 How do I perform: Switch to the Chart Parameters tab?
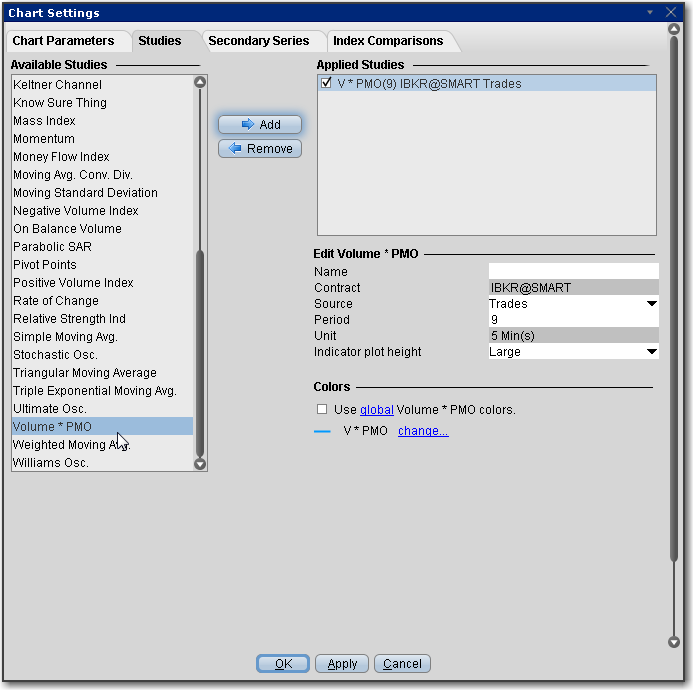[68, 41]
